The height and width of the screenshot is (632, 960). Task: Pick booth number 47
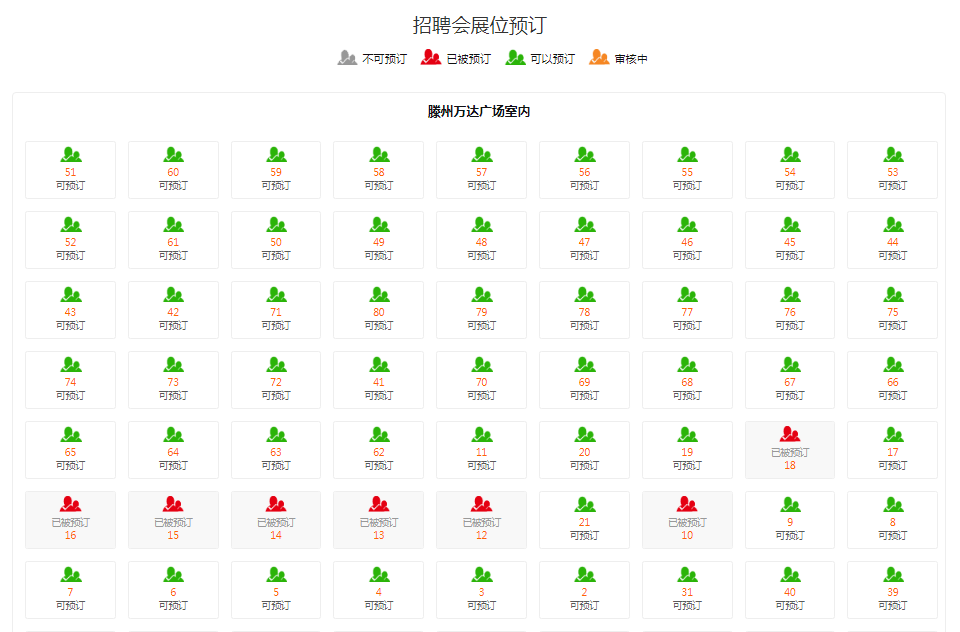point(584,240)
